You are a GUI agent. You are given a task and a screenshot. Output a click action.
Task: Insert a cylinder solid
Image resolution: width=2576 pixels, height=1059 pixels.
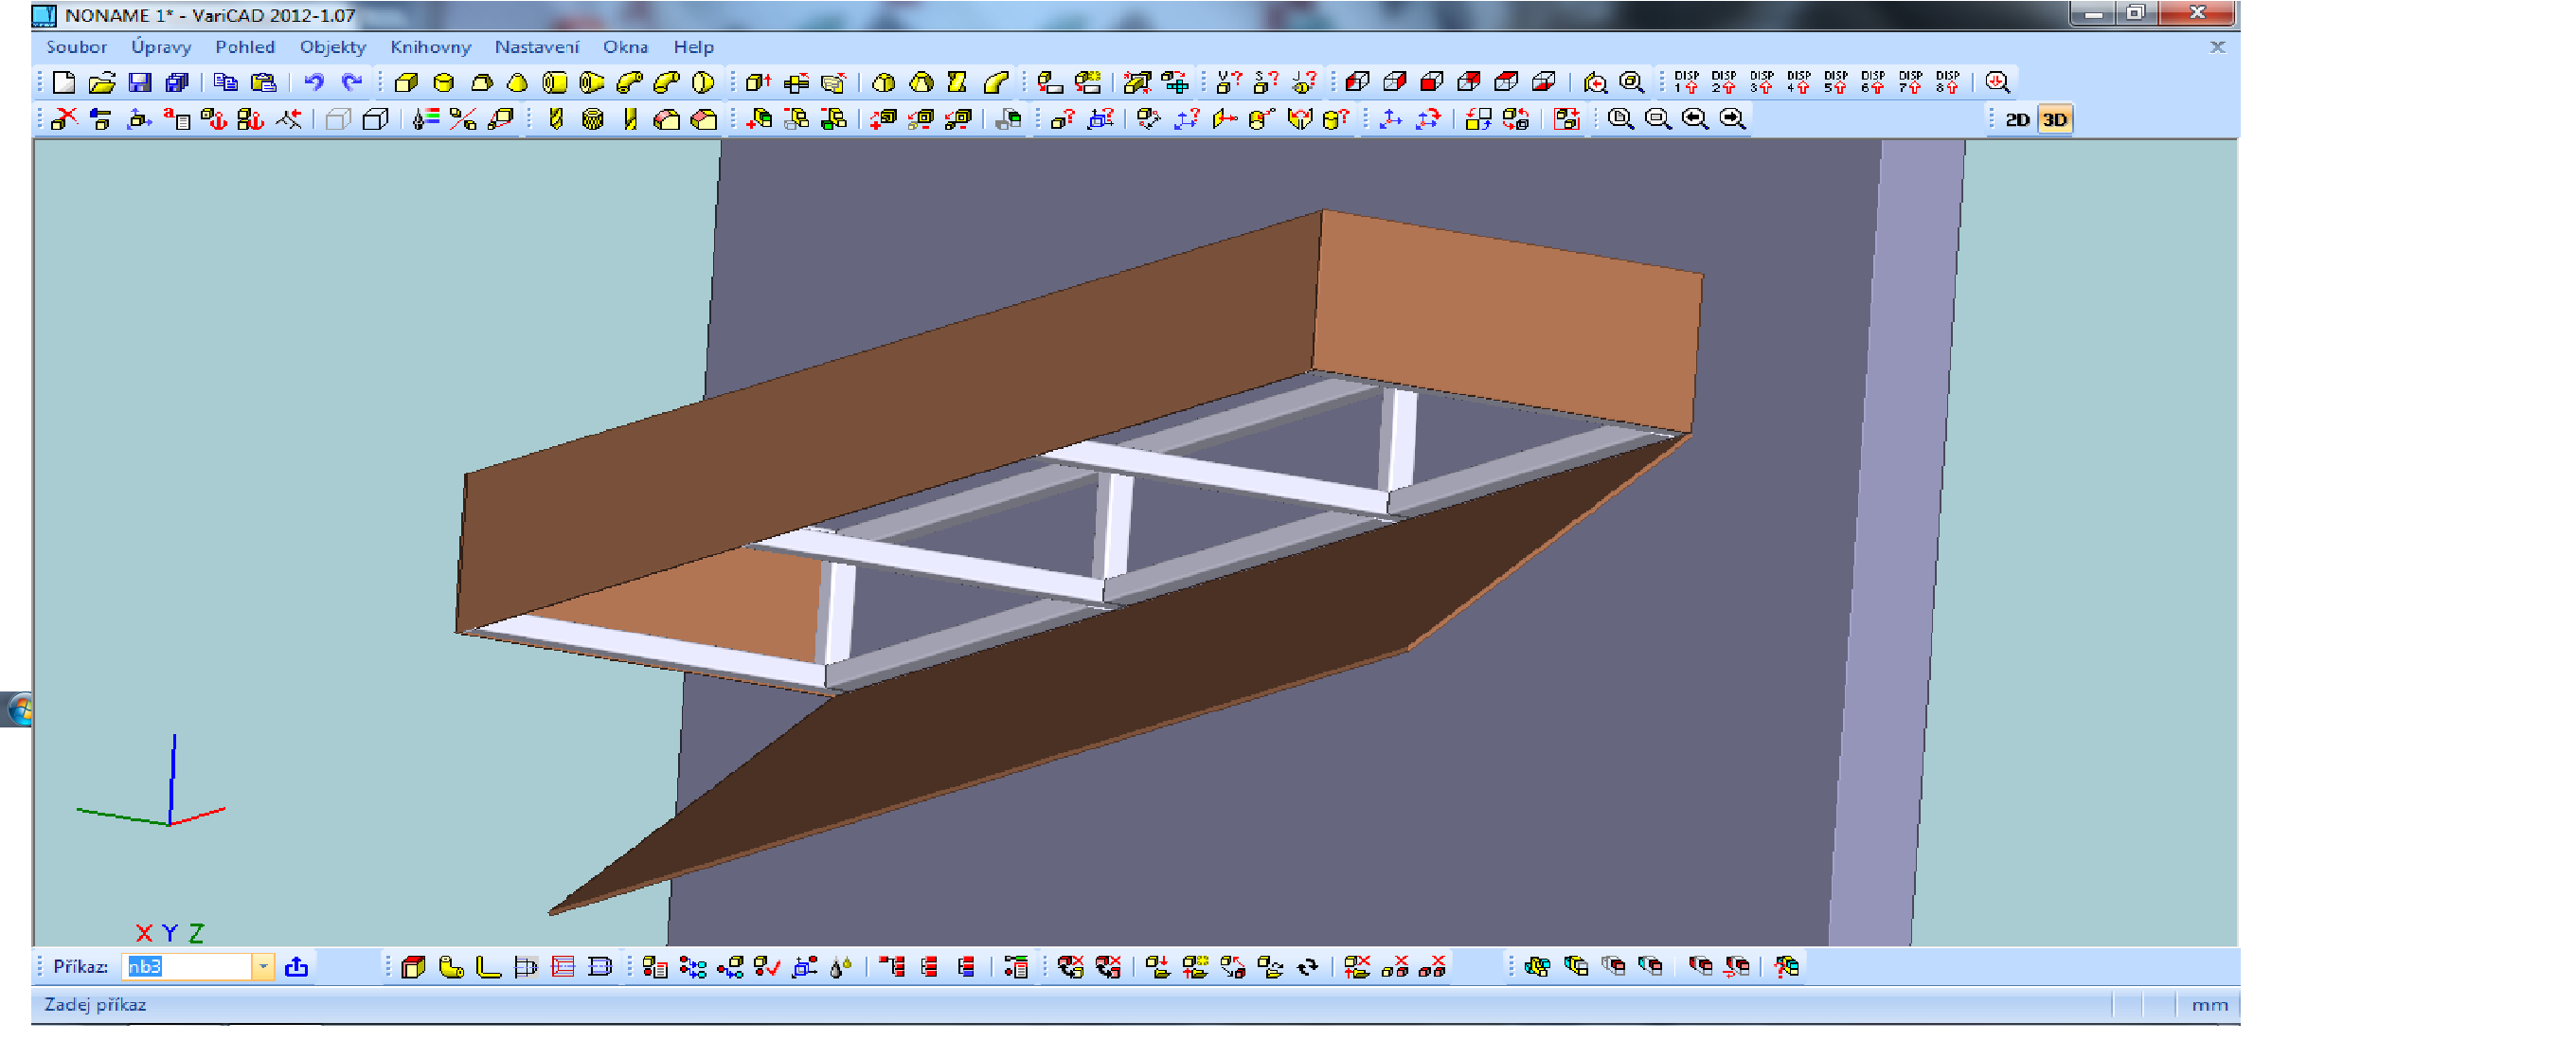[444, 83]
